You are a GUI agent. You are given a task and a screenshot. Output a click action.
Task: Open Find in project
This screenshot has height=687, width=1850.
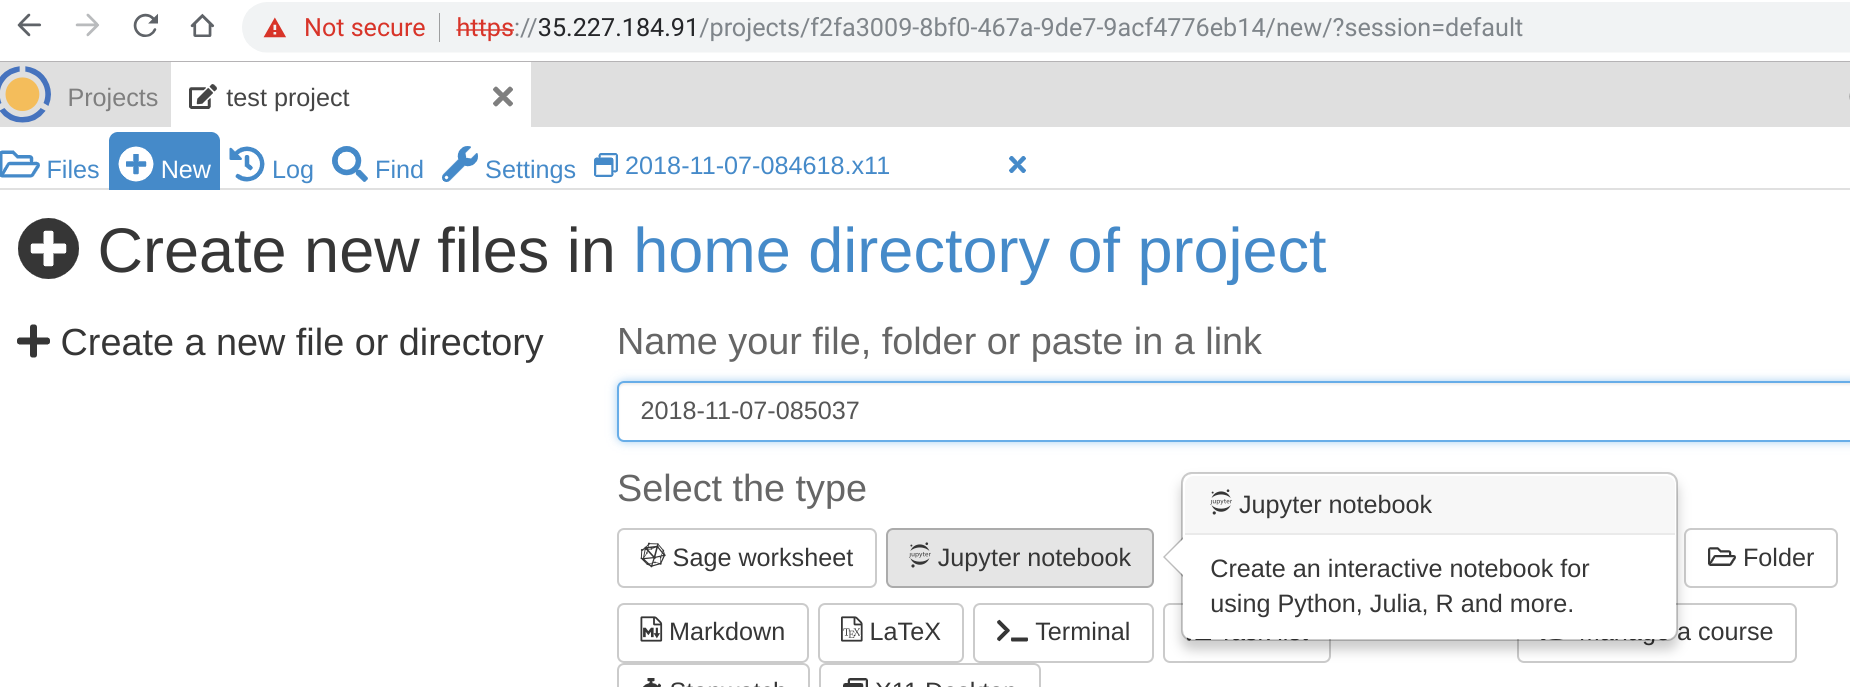378,167
